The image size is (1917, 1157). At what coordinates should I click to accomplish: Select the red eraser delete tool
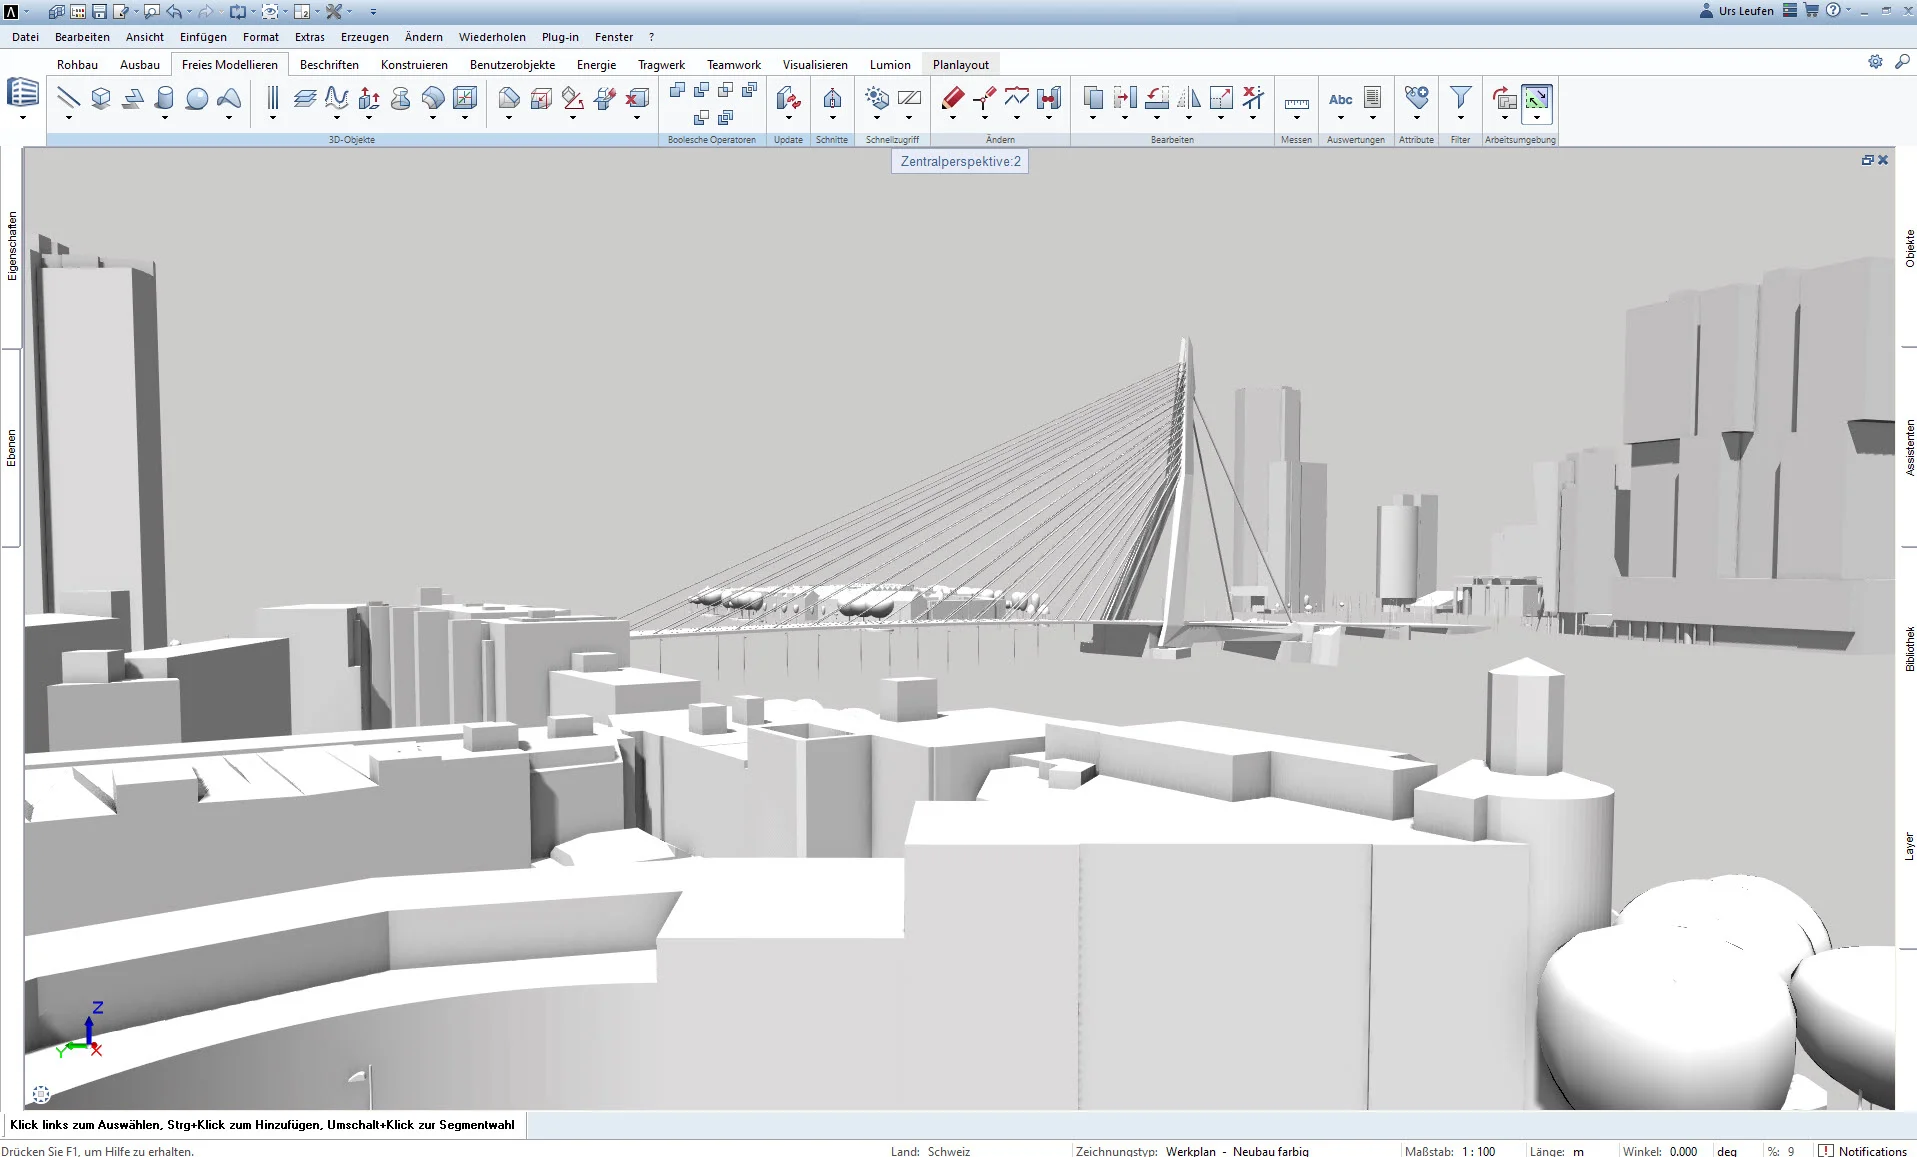click(x=953, y=98)
